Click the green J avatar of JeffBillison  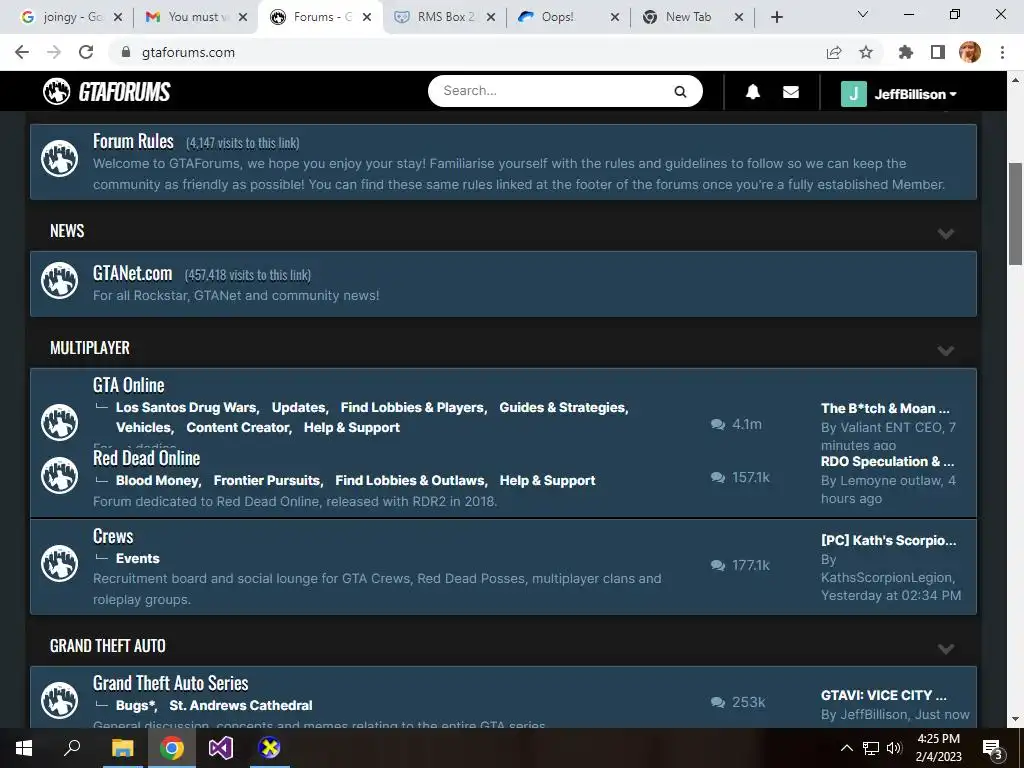click(853, 94)
